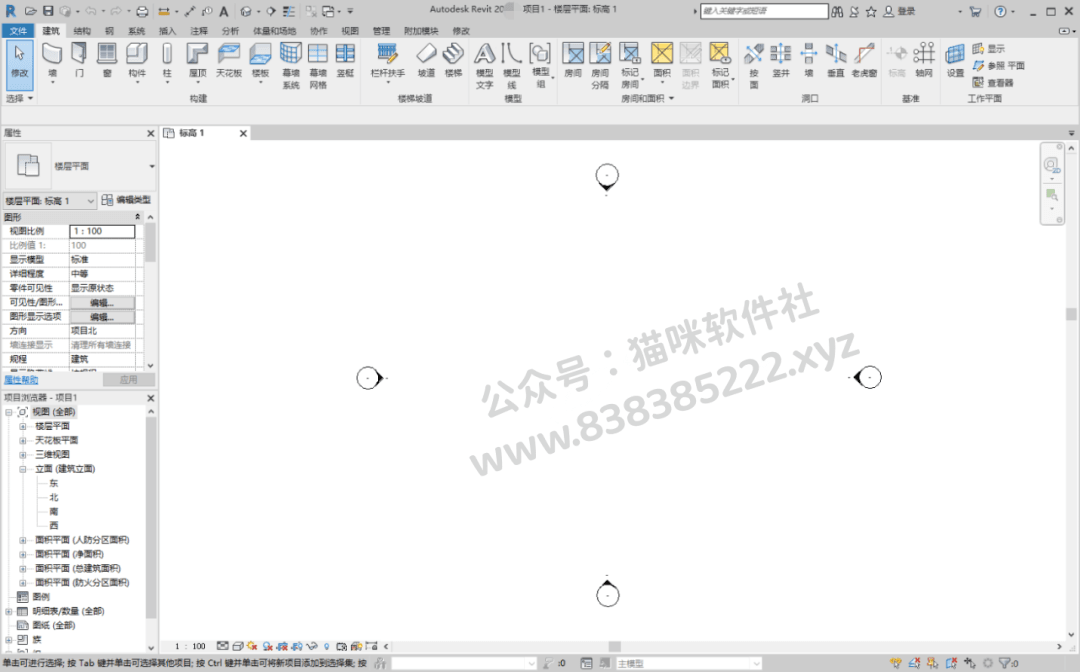This screenshot has height=672, width=1080.
Task: Click the 视图比例 1:100 field
Action: 103,231
